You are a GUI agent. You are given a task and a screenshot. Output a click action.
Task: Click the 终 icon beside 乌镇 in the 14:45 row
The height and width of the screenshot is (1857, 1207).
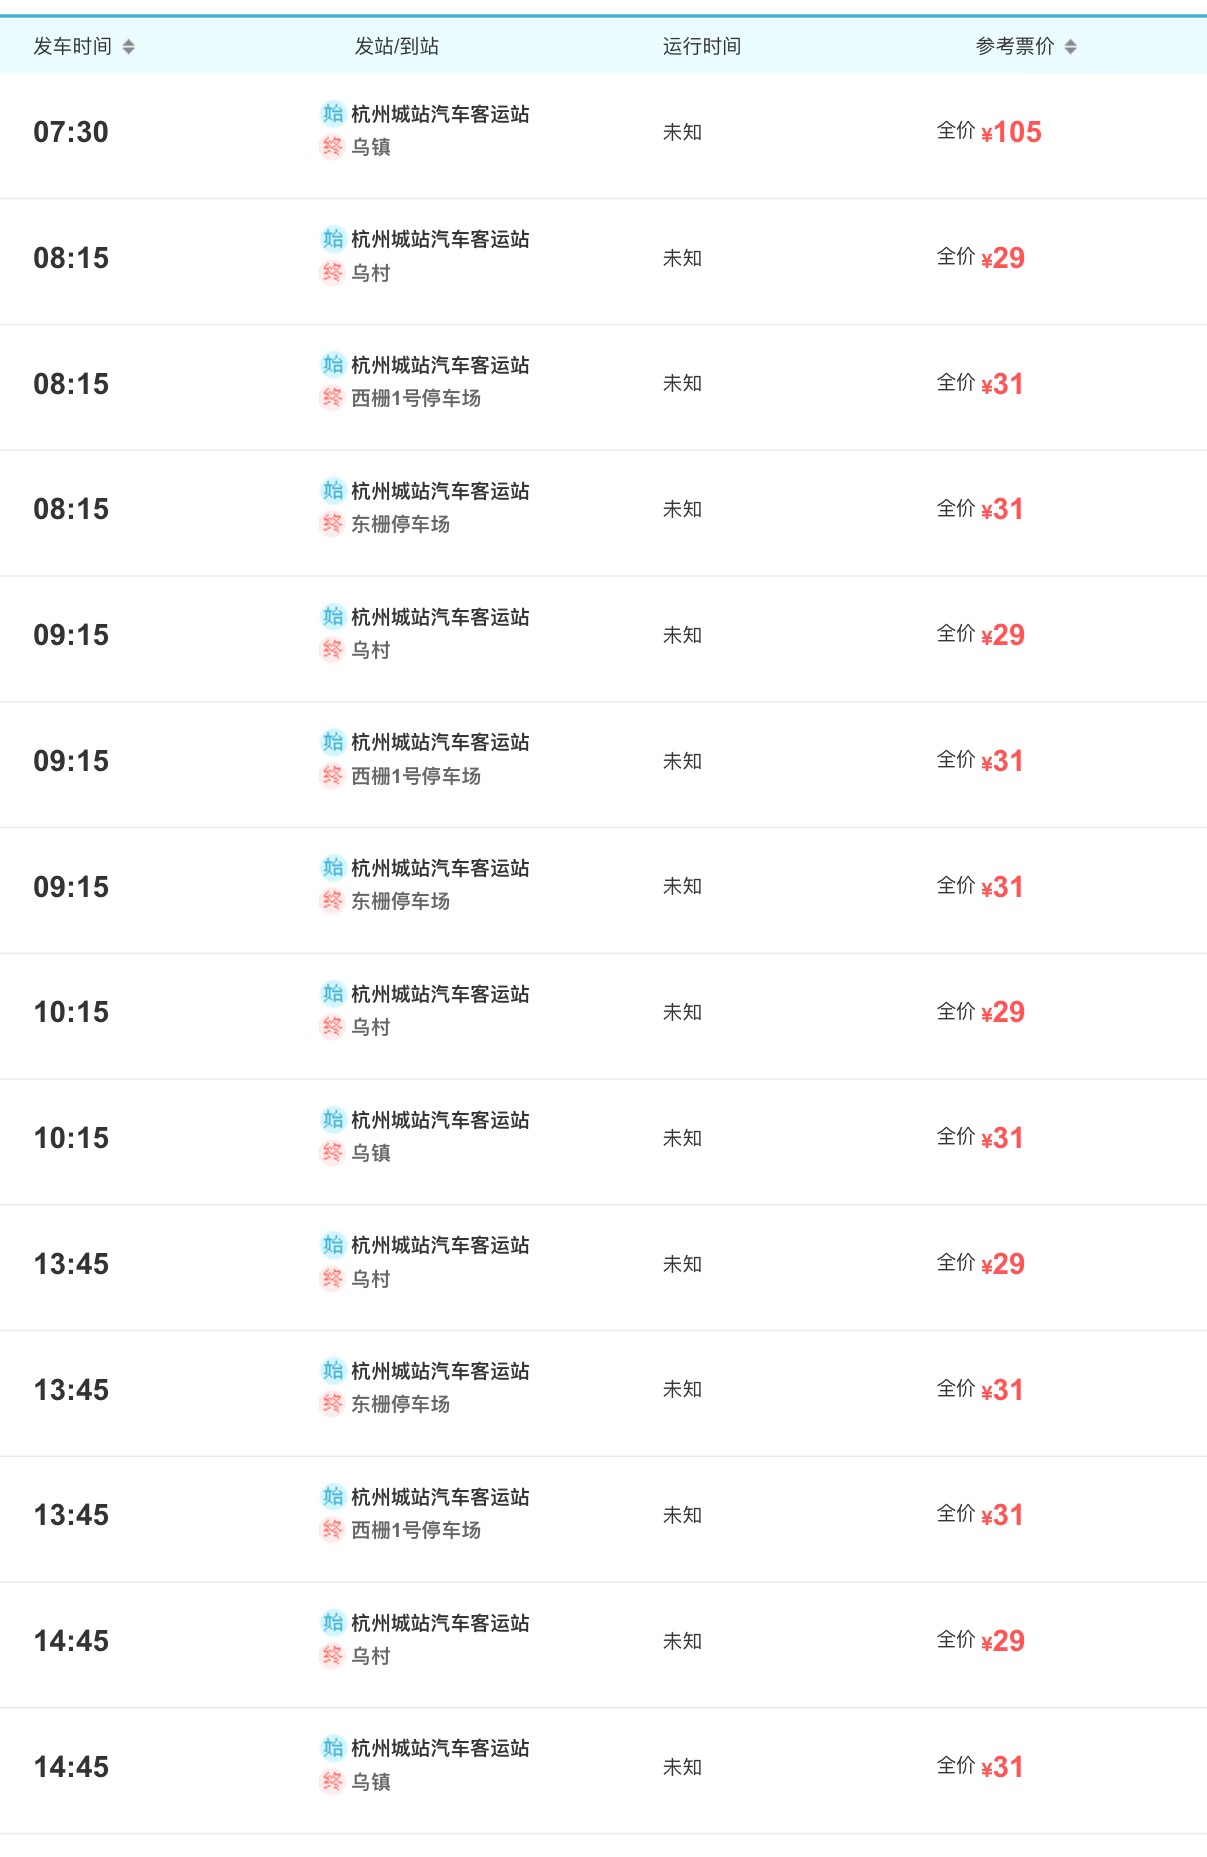pos(332,1781)
